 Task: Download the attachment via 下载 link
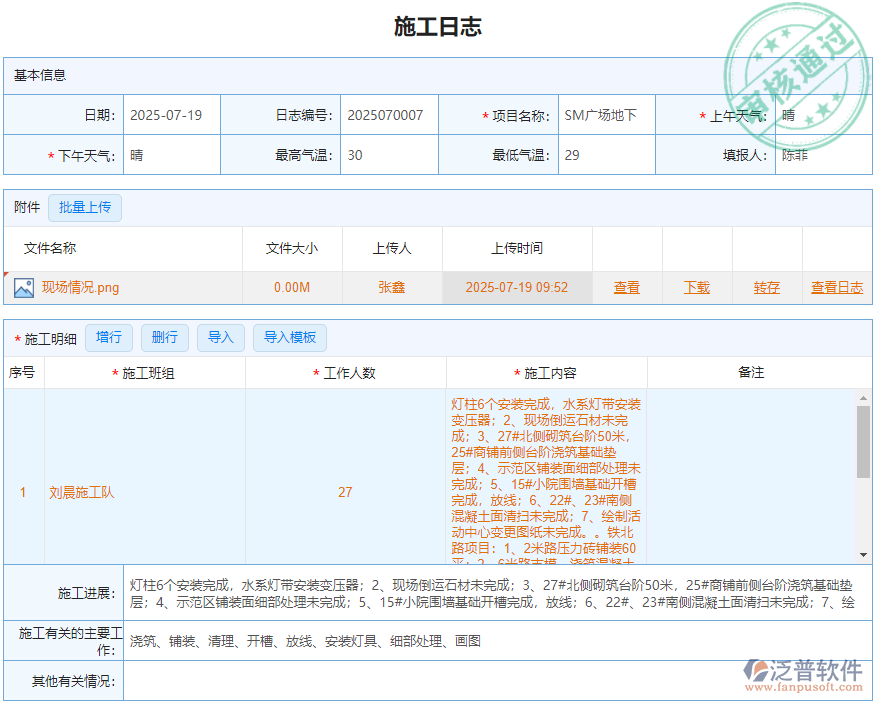click(x=696, y=287)
